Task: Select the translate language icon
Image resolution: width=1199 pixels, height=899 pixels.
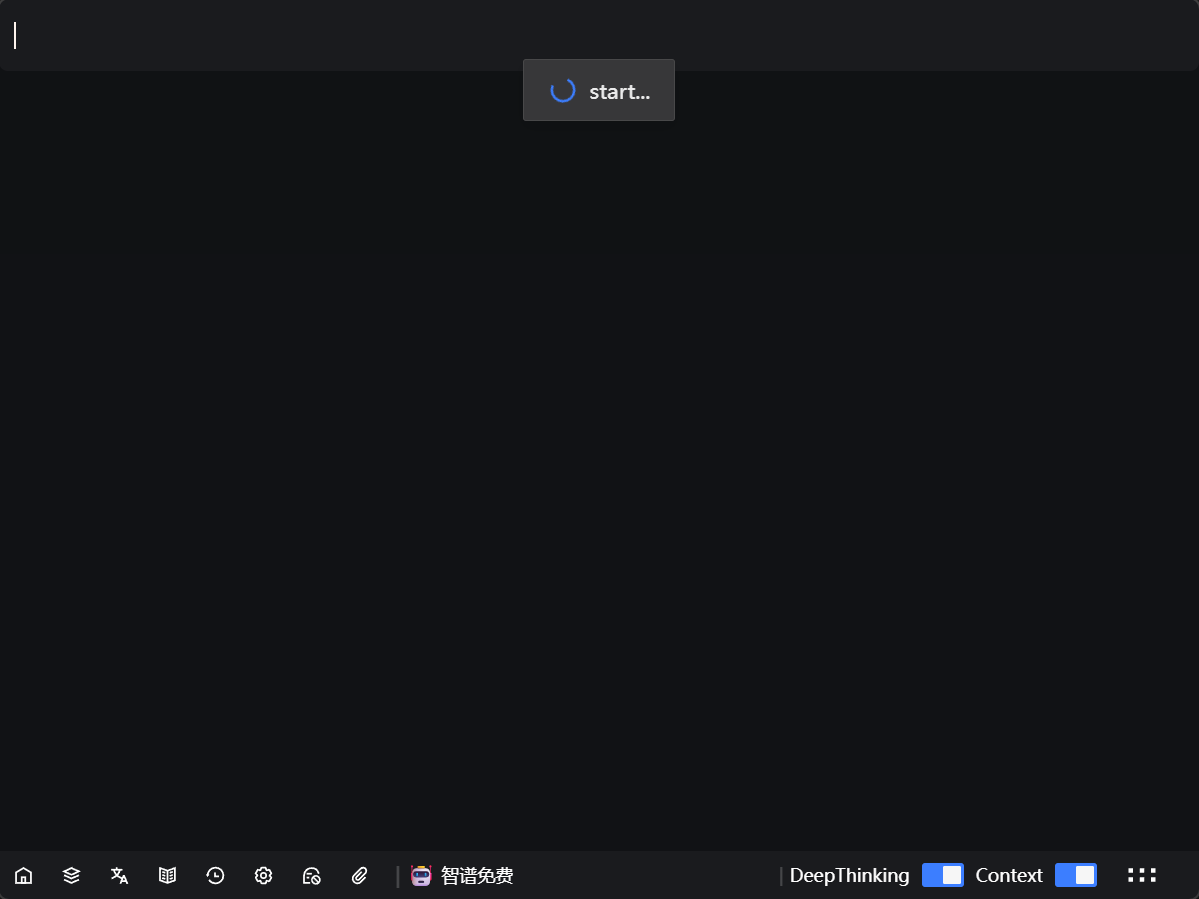Action: click(119, 876)
